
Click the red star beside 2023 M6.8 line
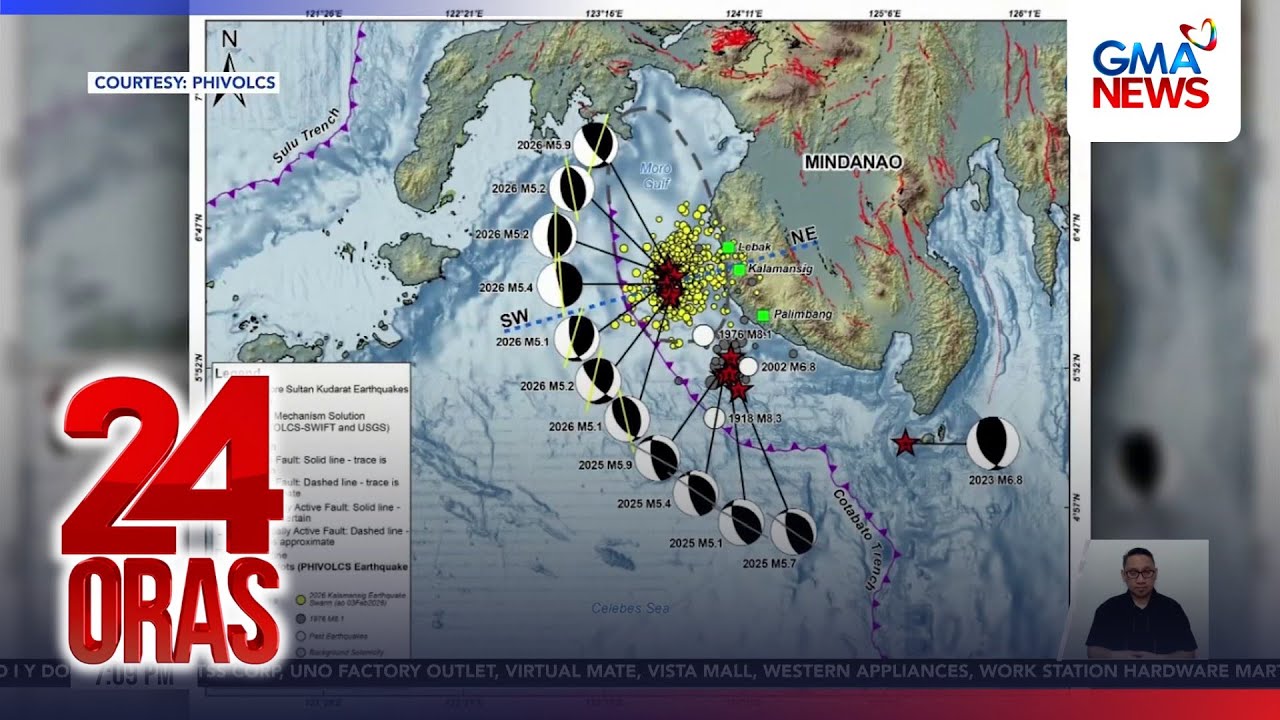tap(905, 443)
